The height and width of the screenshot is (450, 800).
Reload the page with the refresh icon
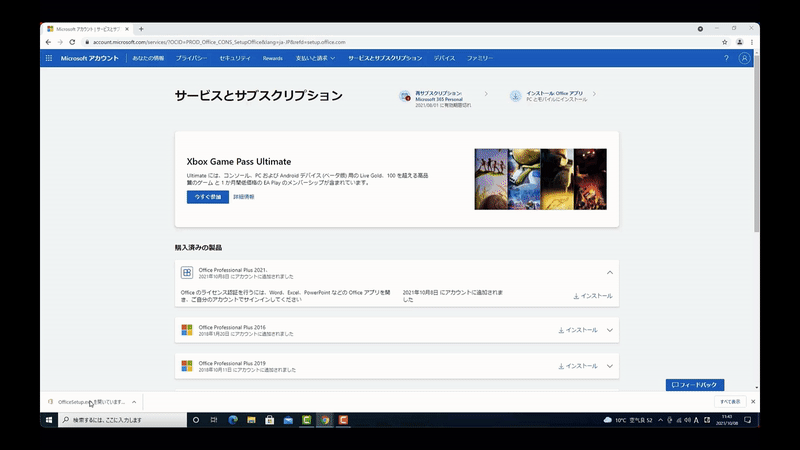72,42
